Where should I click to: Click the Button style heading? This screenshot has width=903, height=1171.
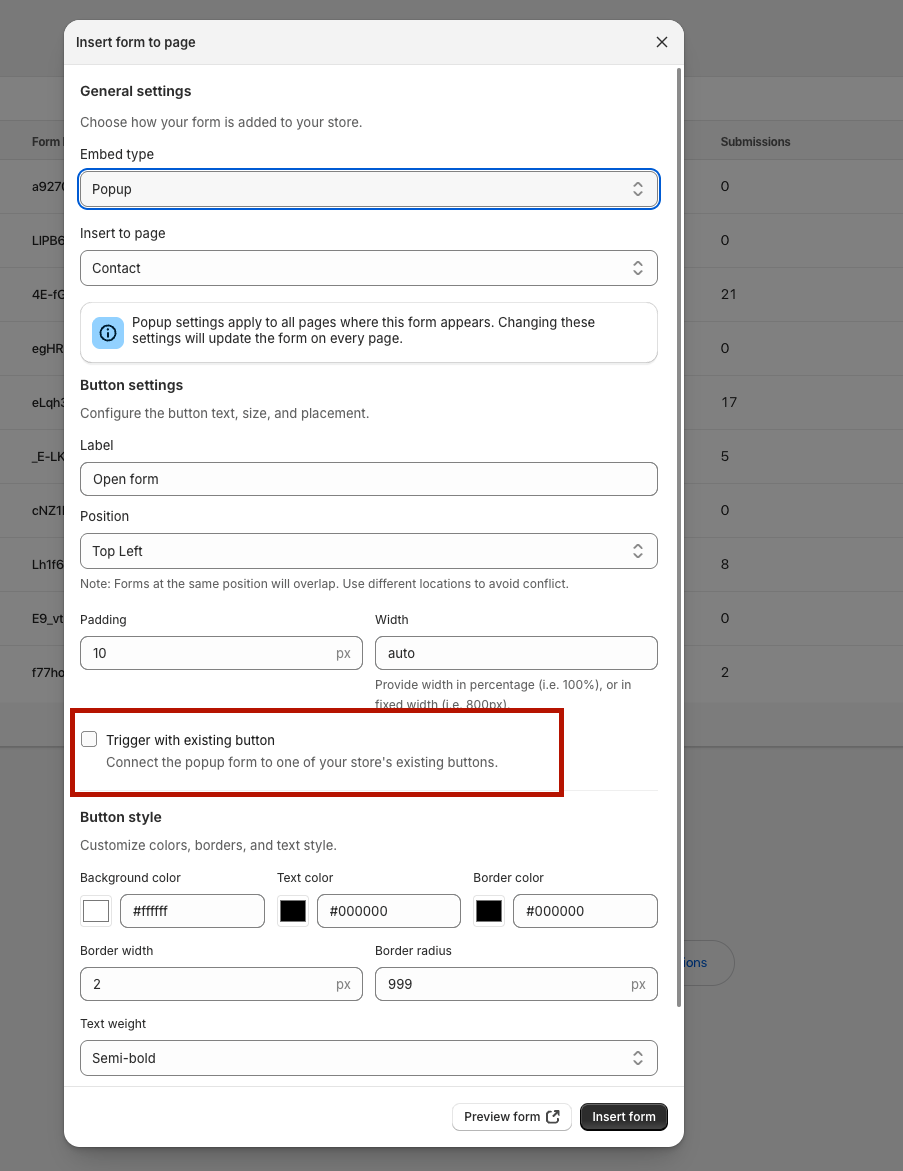coord(121,817)
